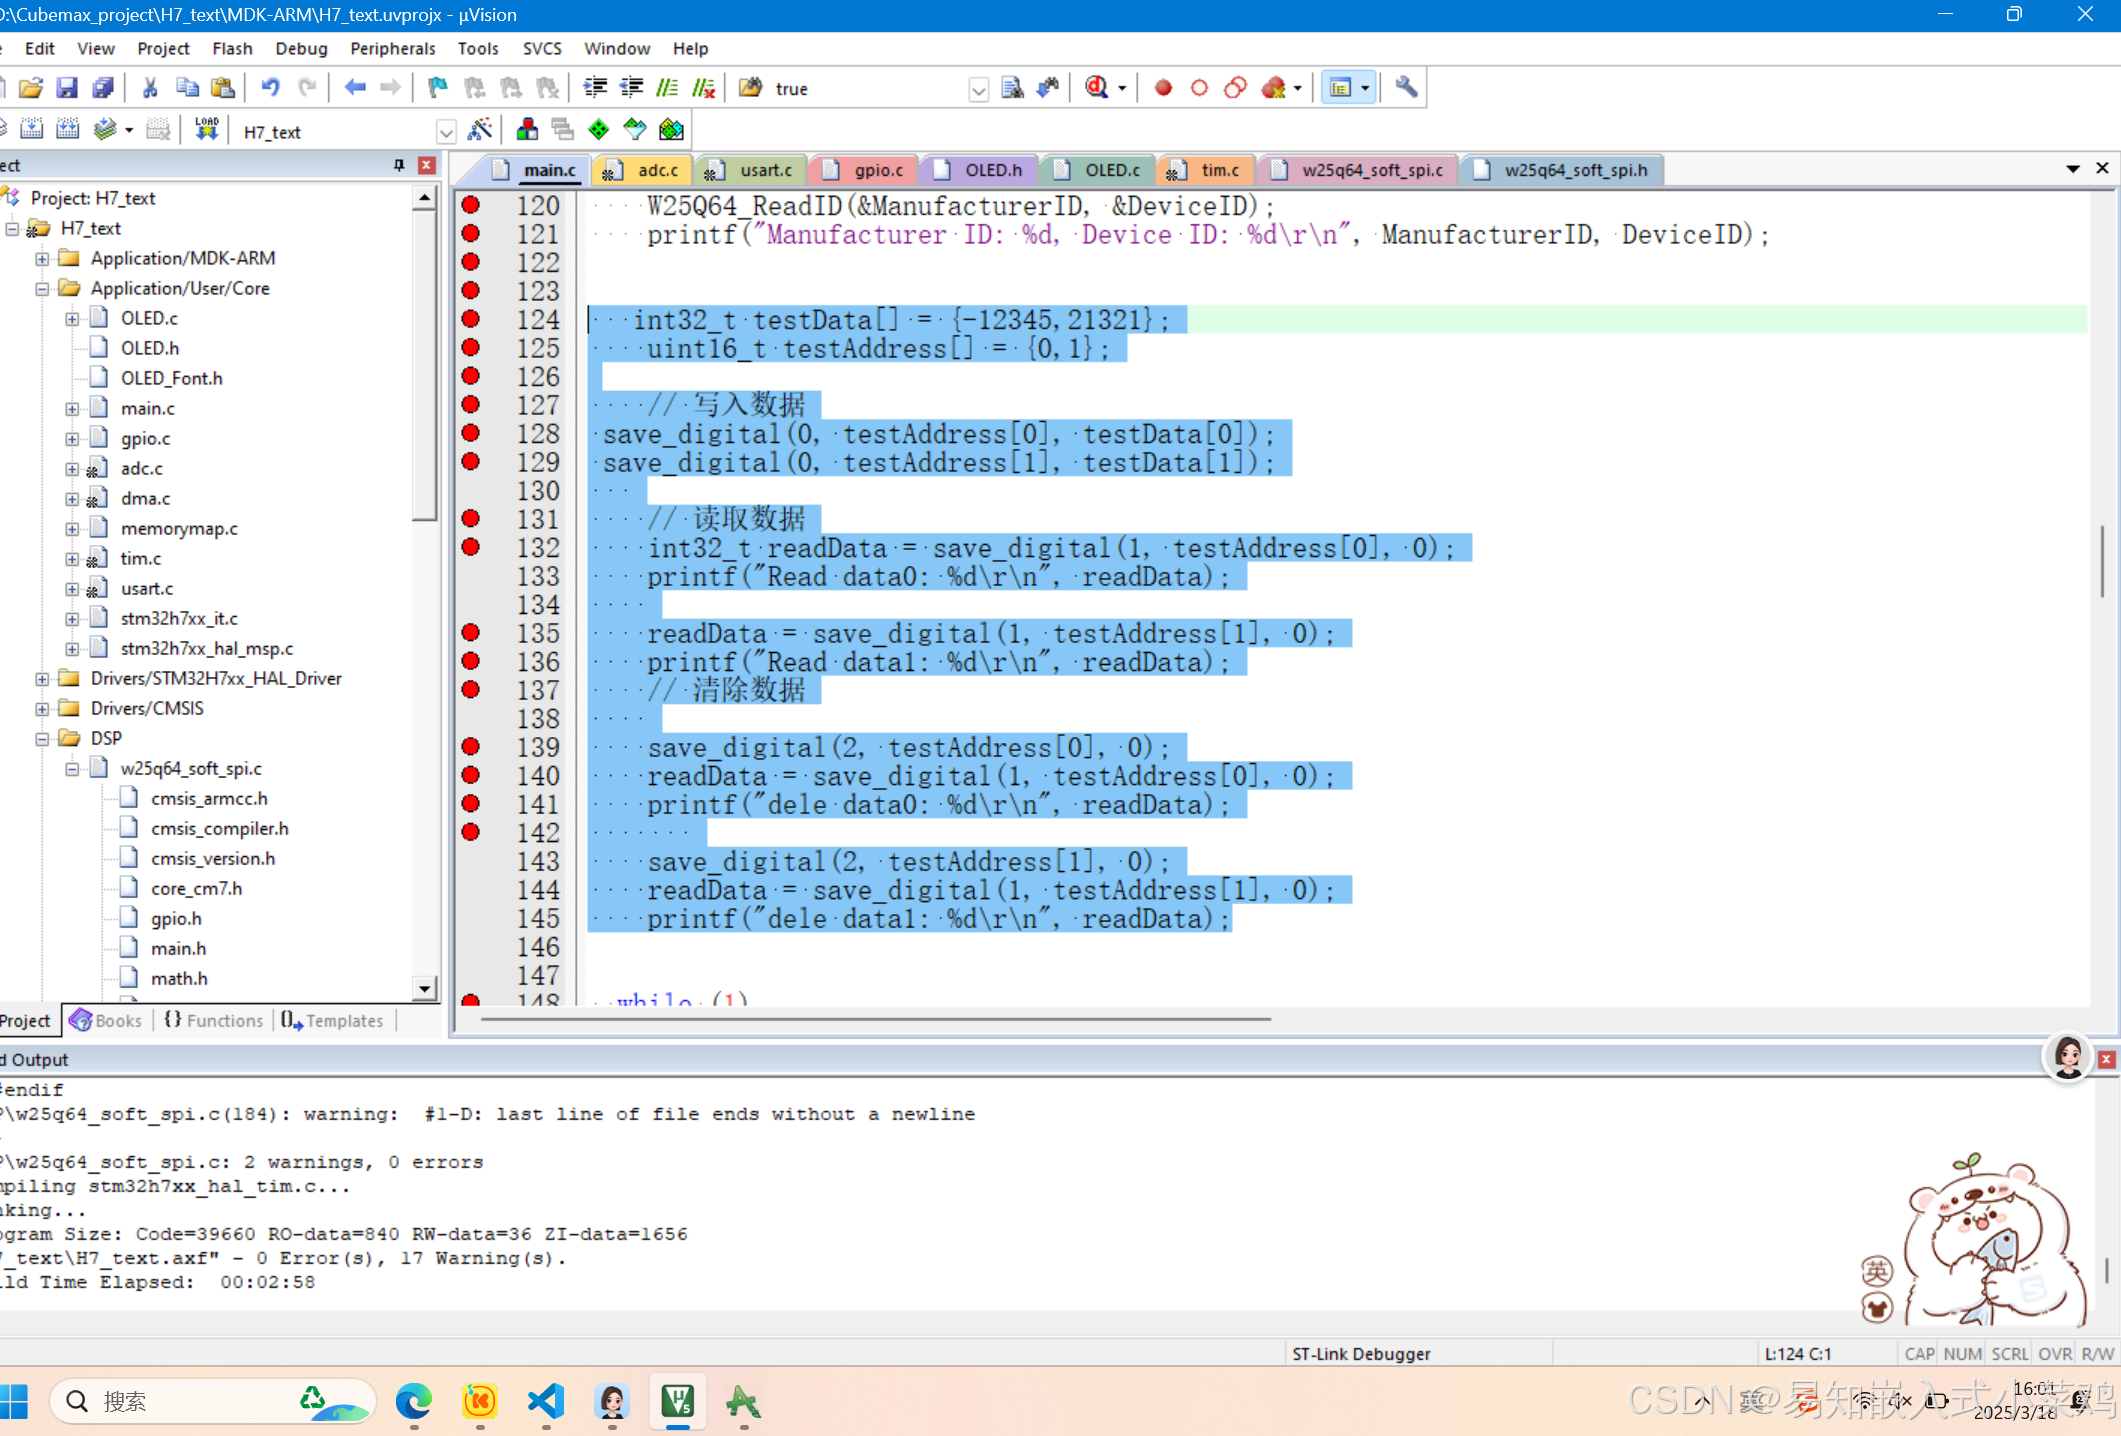Click the Undo arrow icon
This screenshot has width=2121, height=1436.
[x=270, y=88]
